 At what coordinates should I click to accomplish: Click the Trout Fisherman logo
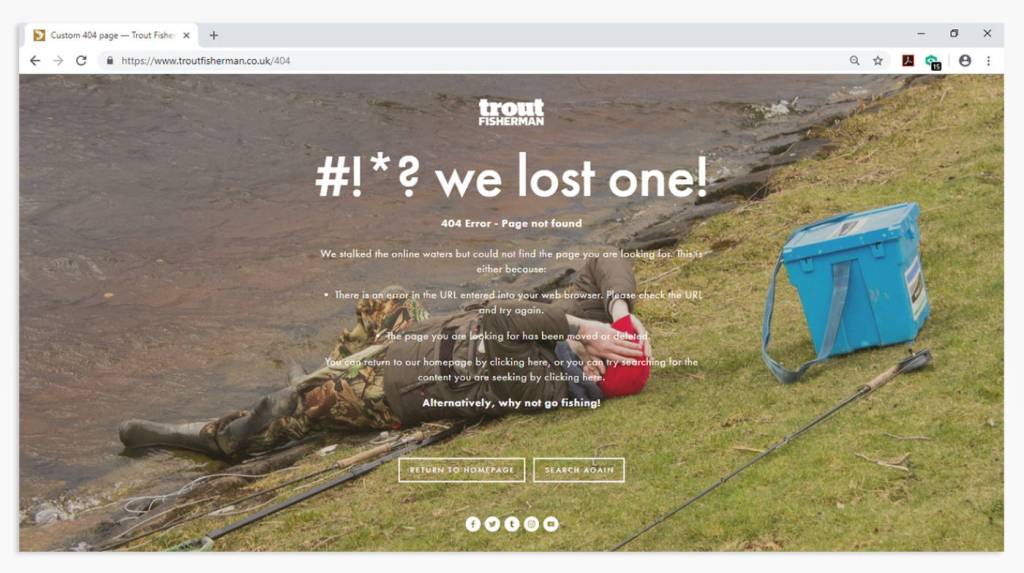pyautogui.click(x=511, y=112)
